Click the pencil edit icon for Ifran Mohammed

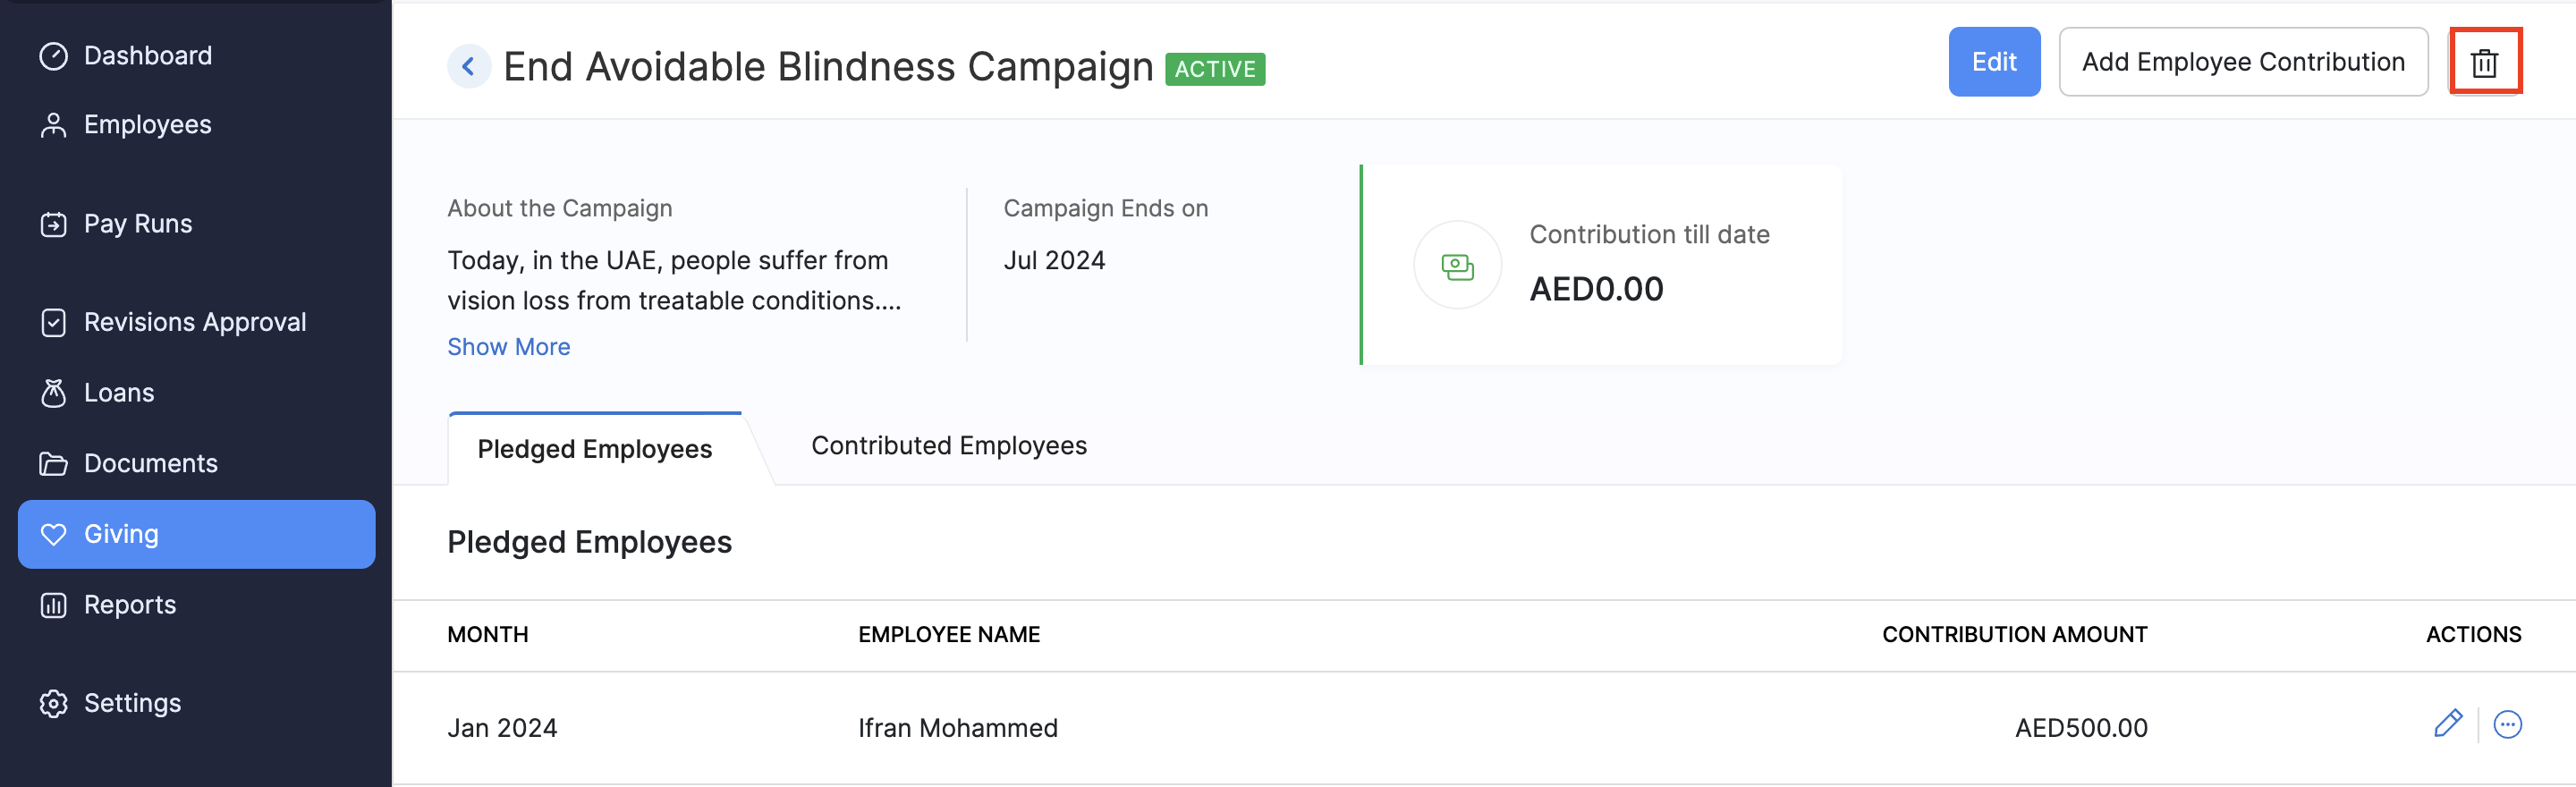2447,724
